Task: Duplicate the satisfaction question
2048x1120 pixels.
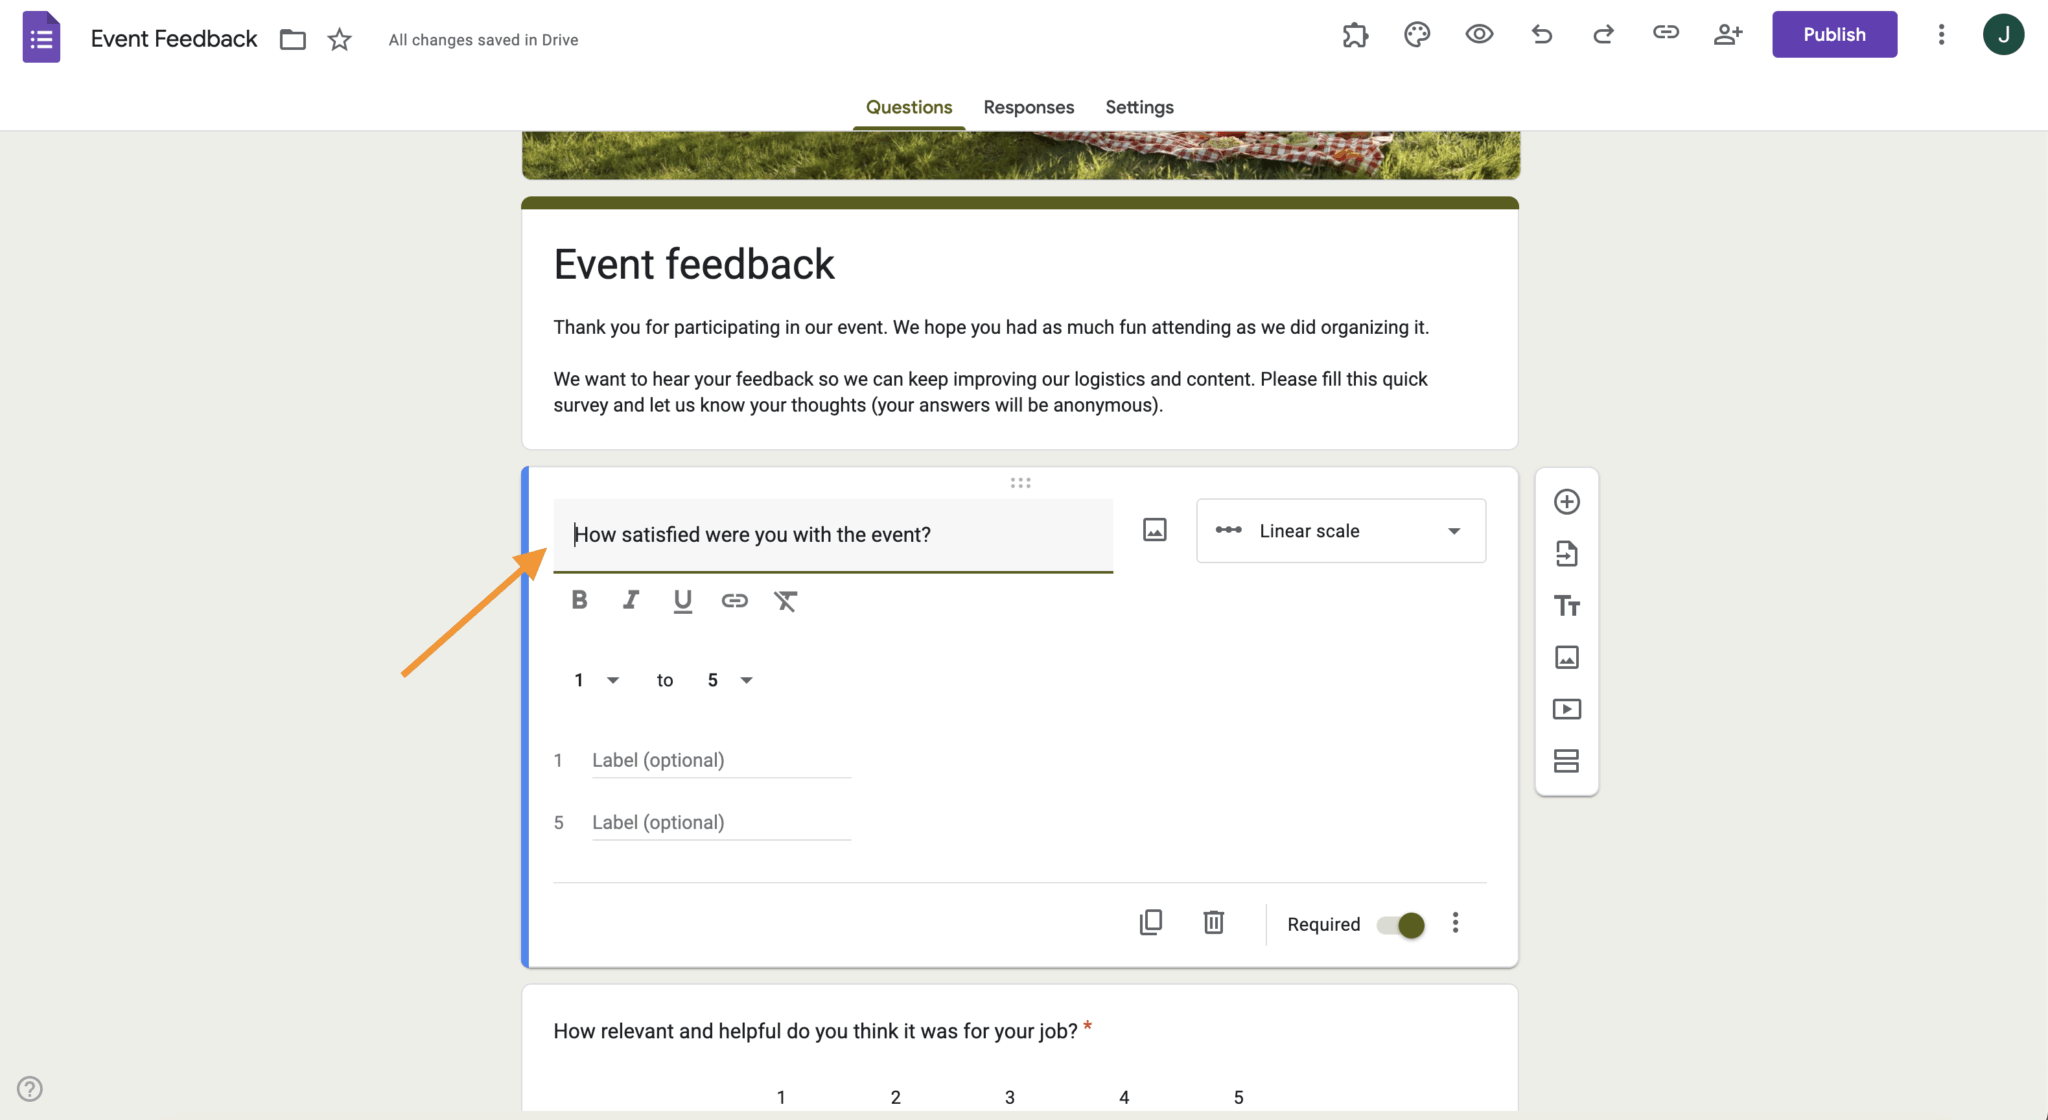Action: click(1151, 922)
